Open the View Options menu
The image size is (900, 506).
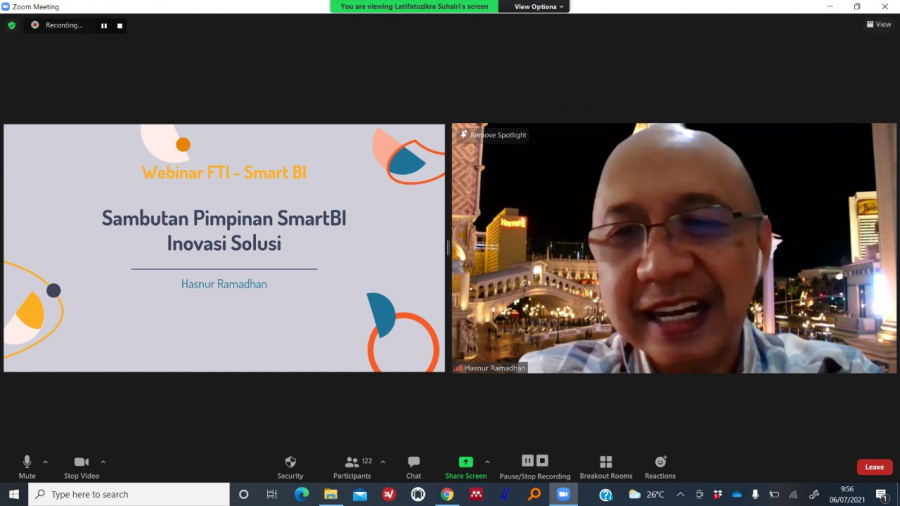[x=540, y=6]
